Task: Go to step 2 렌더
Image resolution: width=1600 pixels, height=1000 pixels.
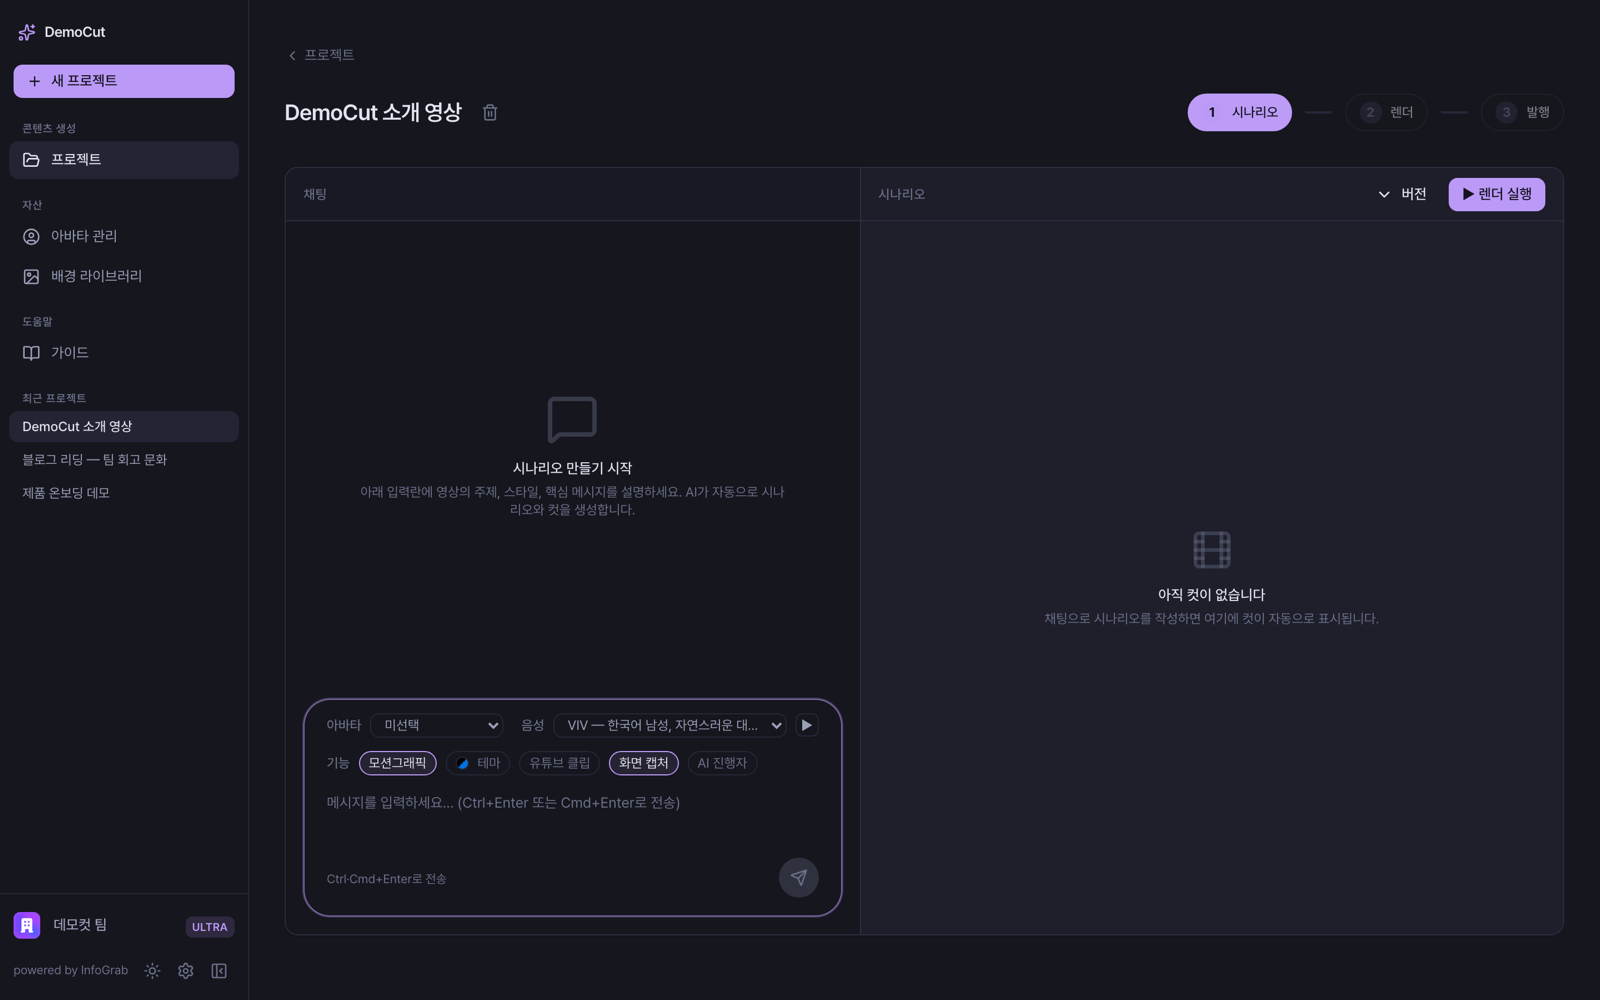Action: pyautogui.click(x=1386, y=112)
